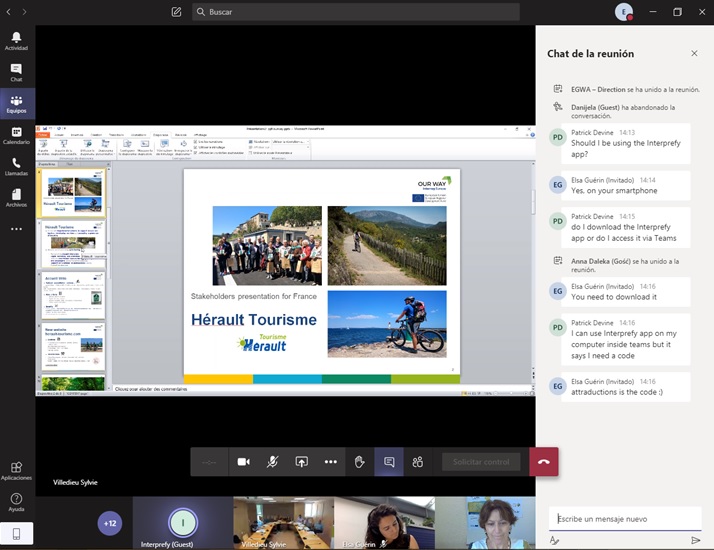714x550 pixels.
Task: Show the +12 additional participants
Action: [x=110, y=523]
